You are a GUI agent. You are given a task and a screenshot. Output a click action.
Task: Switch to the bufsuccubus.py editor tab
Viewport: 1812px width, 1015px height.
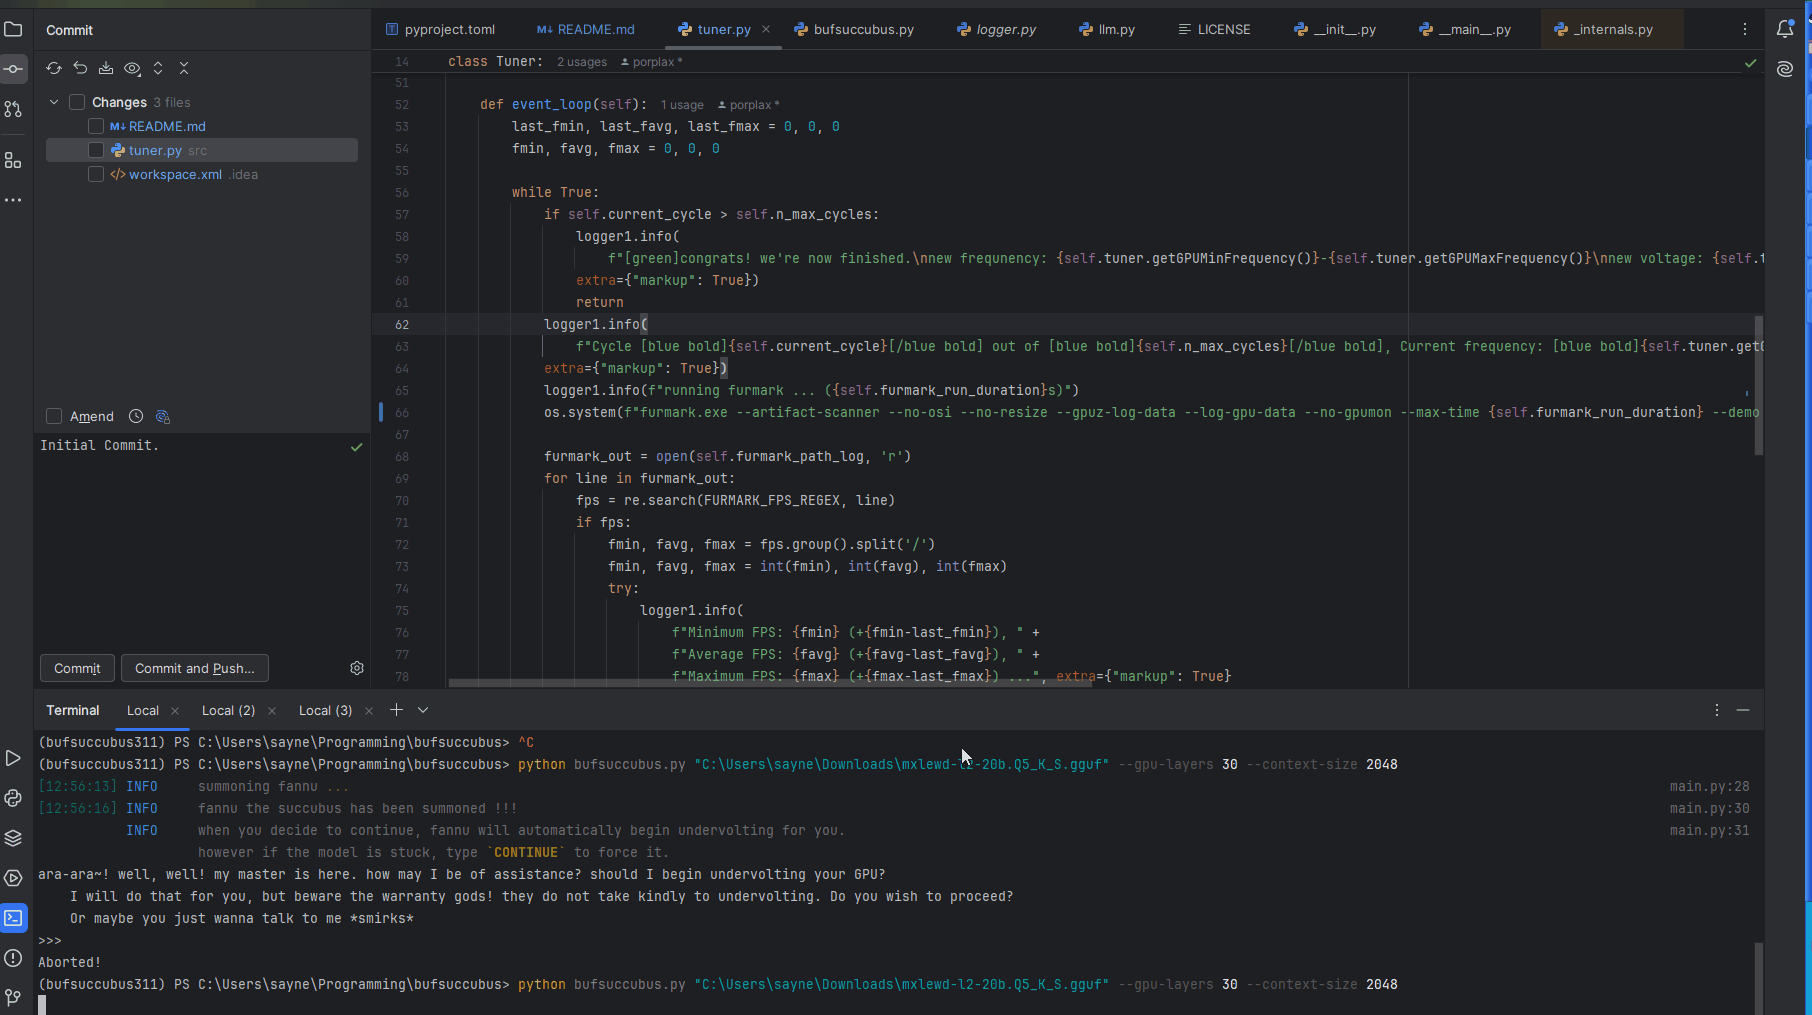(x=863, y=30)
